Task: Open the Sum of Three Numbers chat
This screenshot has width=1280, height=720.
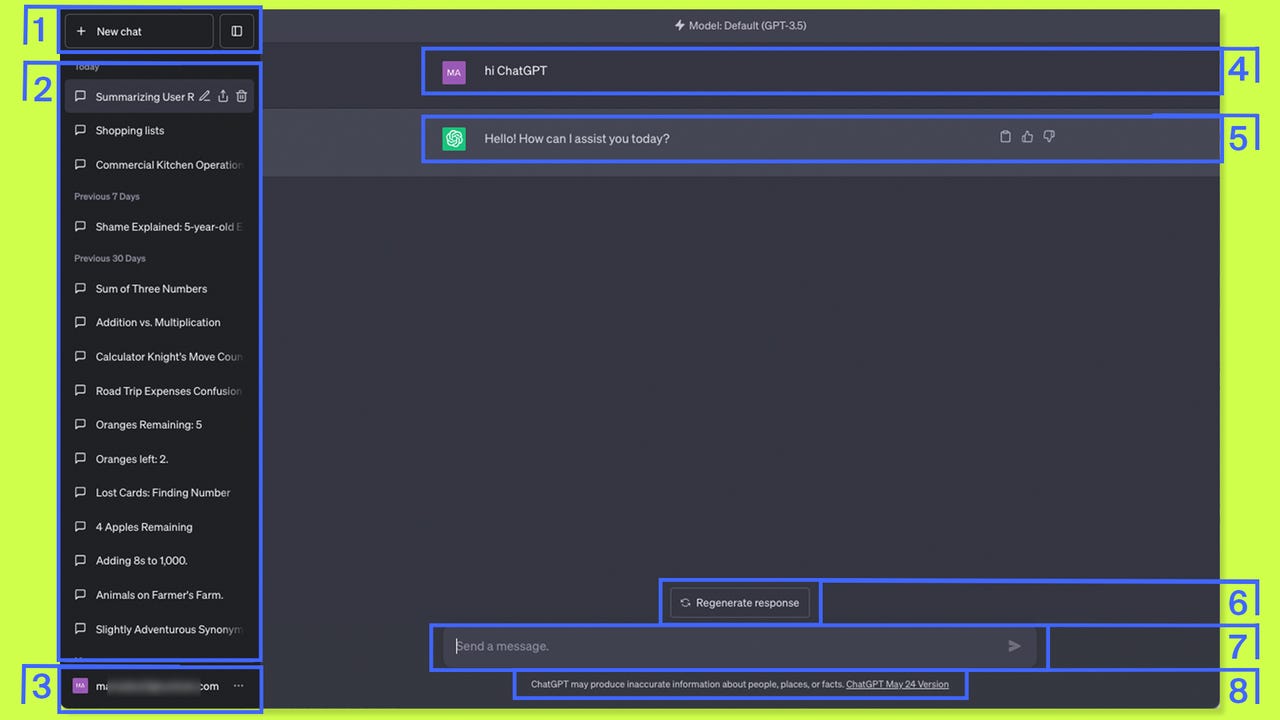Action: click(x=159, y=289)
